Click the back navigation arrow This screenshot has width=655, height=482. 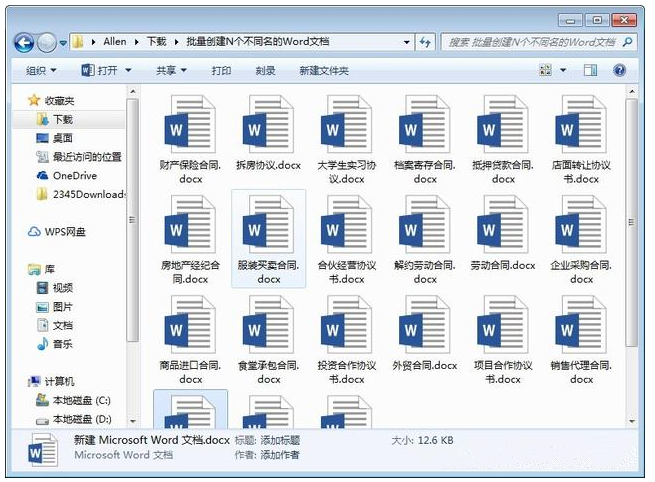[26, 42]
